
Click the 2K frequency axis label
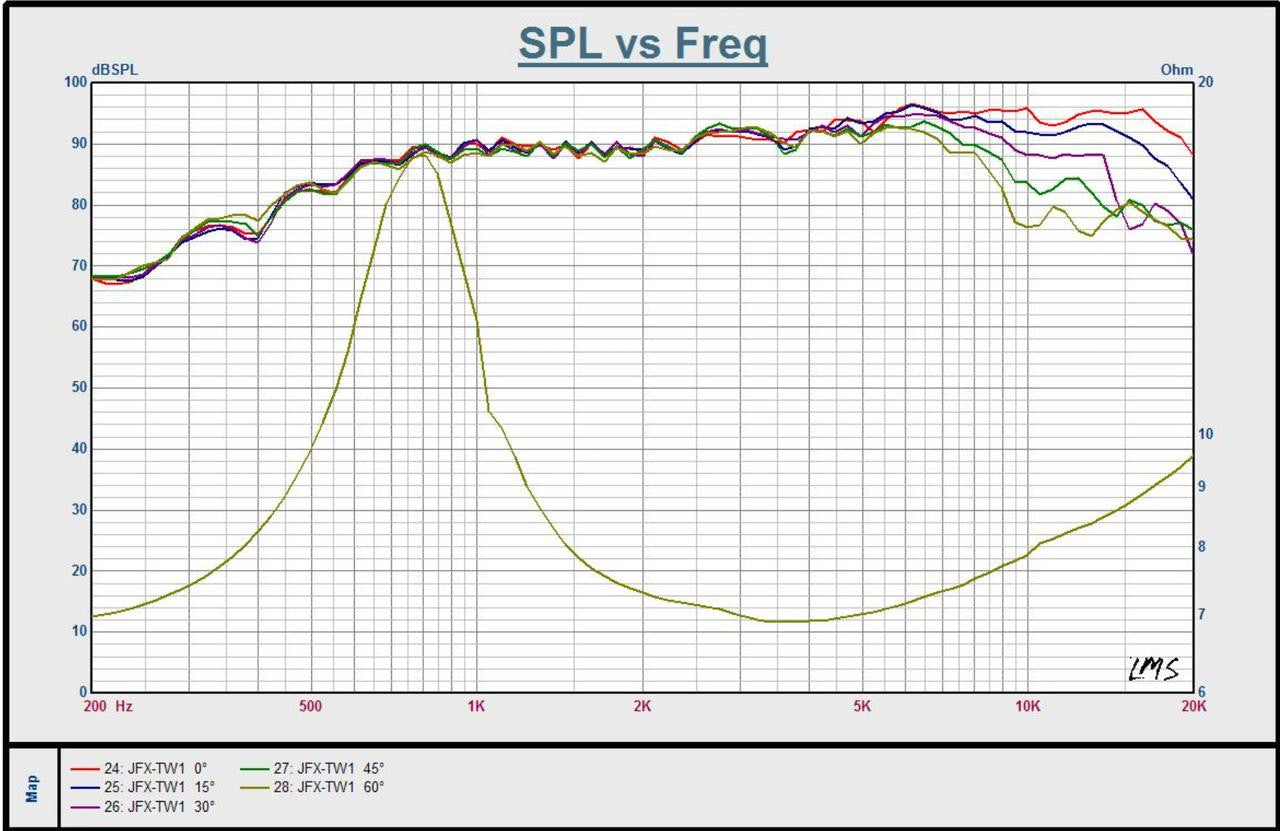(642, 706)
